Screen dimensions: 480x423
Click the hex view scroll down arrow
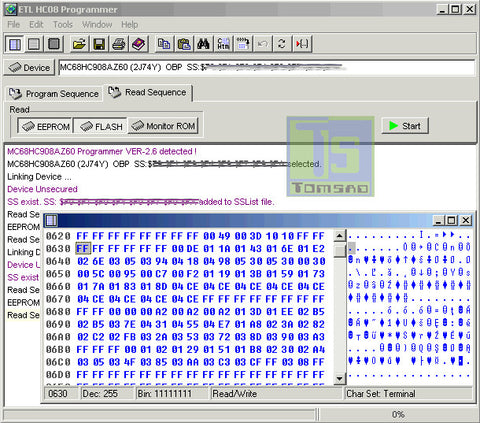[x=339, y=378]
